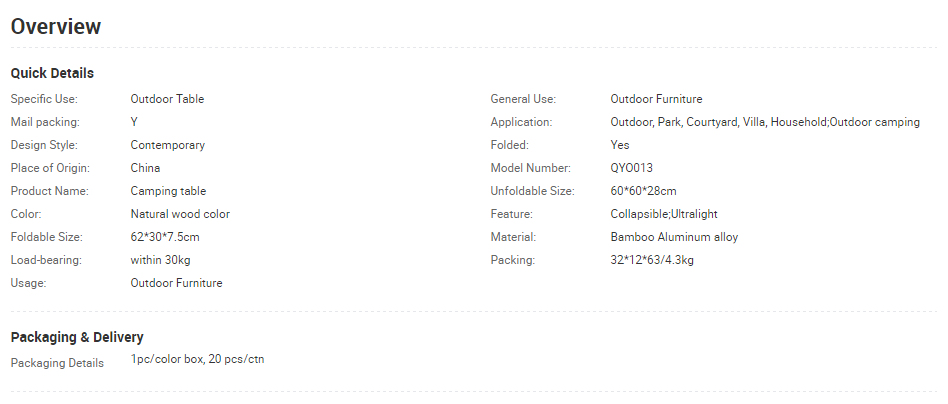Click the Overview heading
The width and height of the screenshot is (948, 404).
(x=56, y=27)
